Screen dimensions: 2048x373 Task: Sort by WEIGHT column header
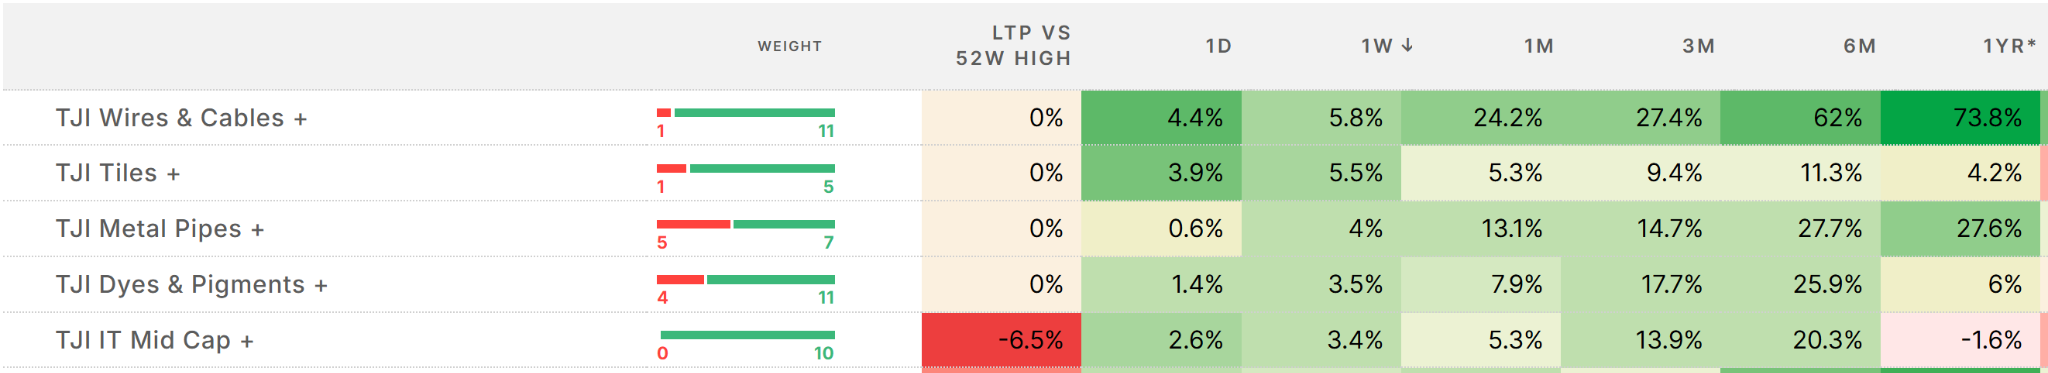(789, 46)
